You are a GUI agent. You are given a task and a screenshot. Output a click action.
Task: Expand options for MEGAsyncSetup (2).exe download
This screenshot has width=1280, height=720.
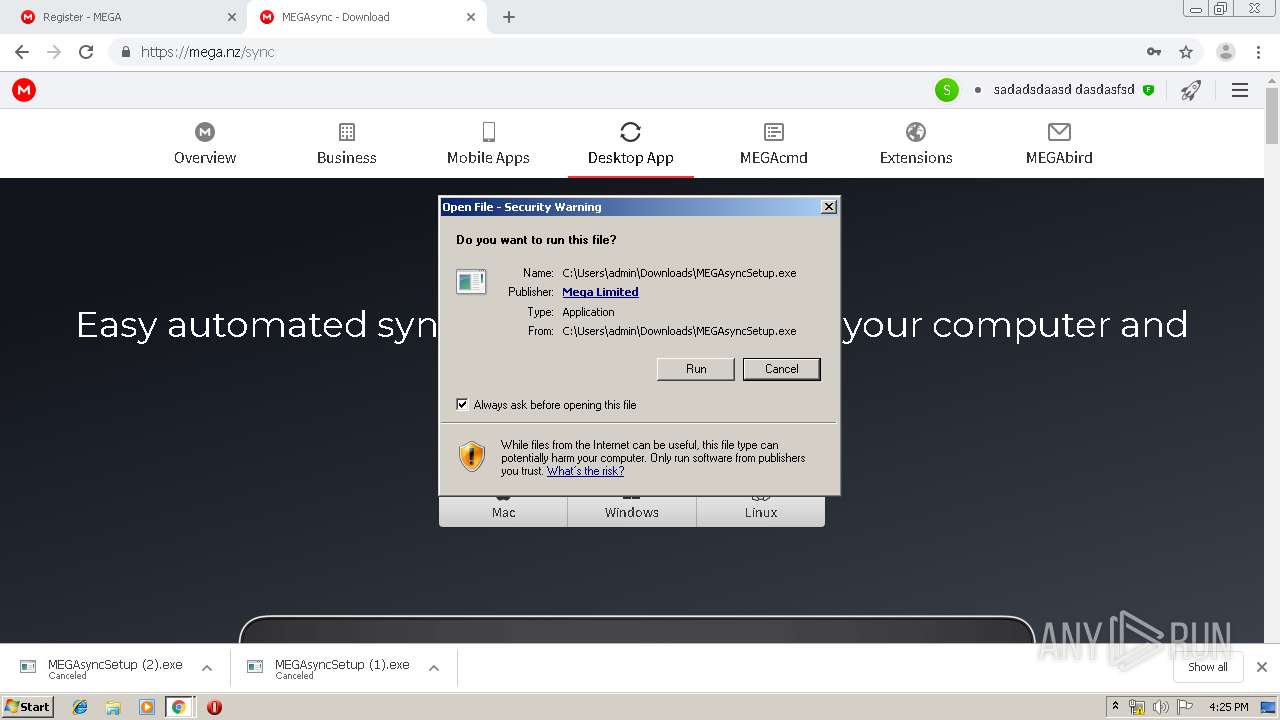[x=207, y=668]
